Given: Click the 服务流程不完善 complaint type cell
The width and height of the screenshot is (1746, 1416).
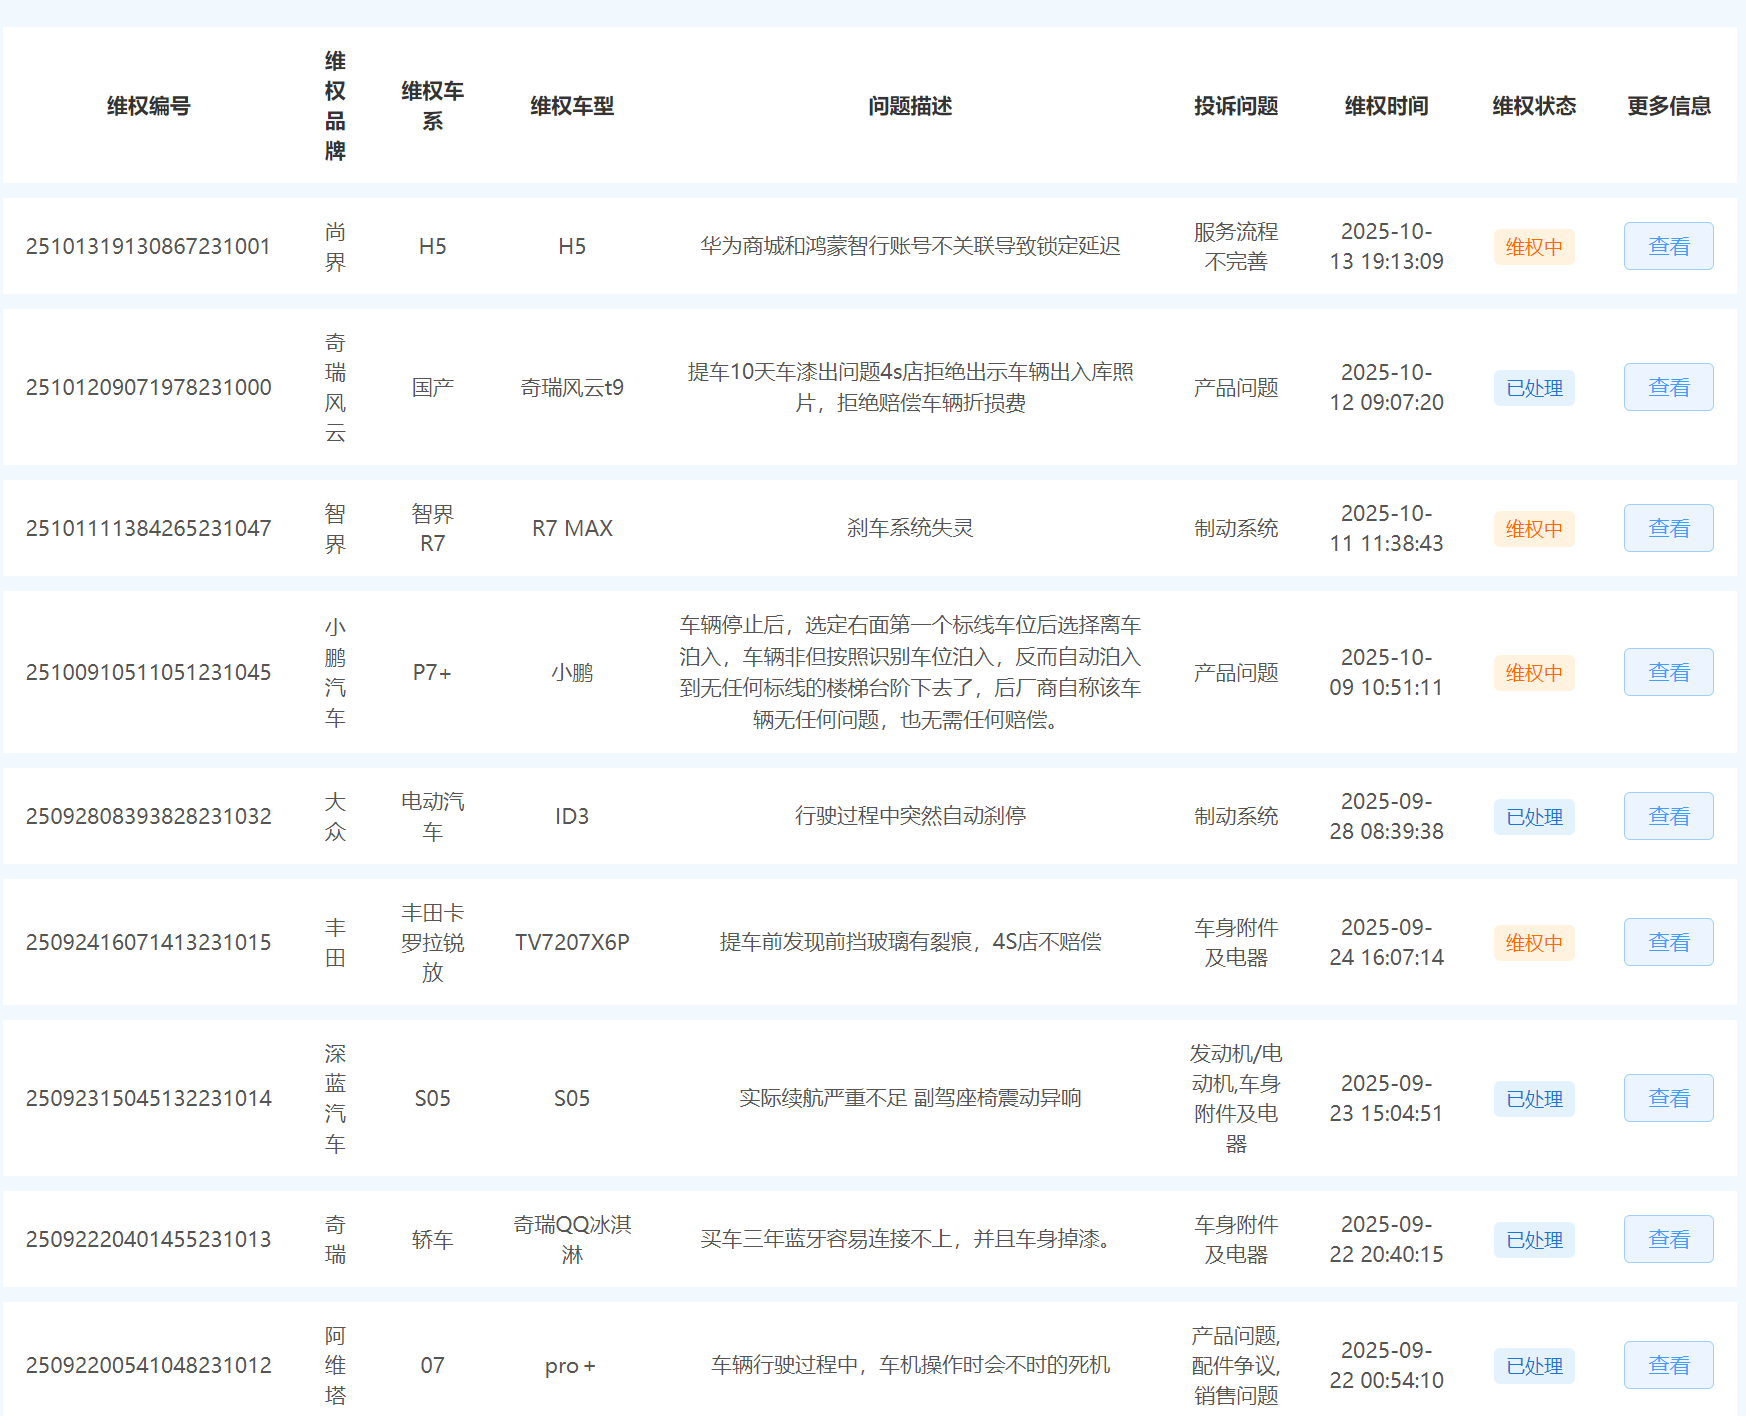Looking at the screenshot, I should tap(1236, 246).
